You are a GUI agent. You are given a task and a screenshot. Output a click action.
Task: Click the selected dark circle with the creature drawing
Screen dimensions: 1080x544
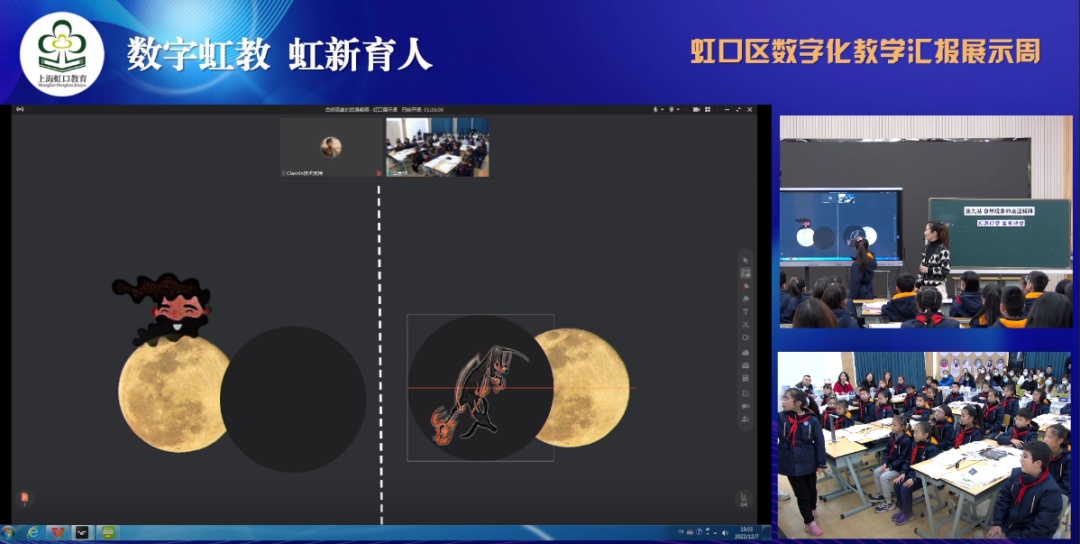[x=481, y=388]
